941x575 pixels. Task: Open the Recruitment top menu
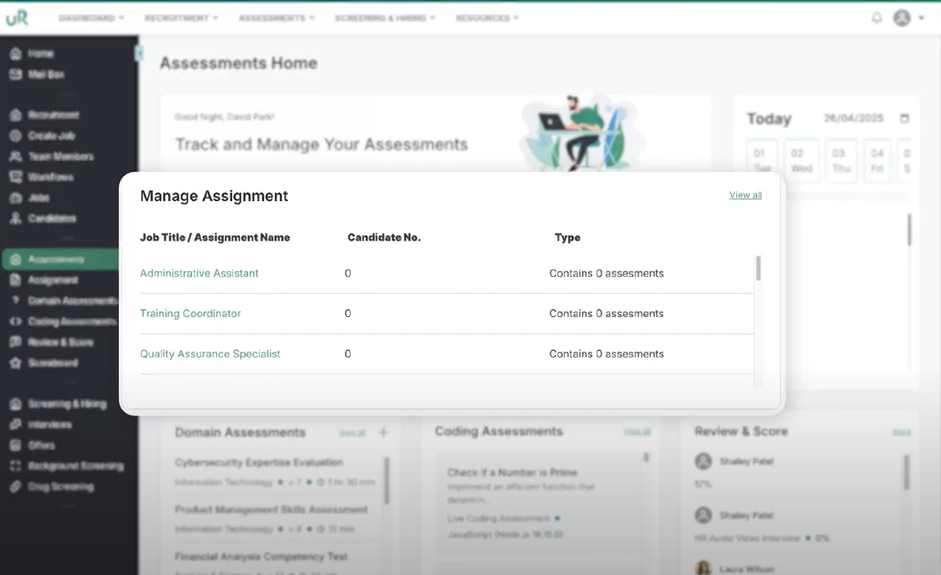pyautogui.click(x=181, y=18)
